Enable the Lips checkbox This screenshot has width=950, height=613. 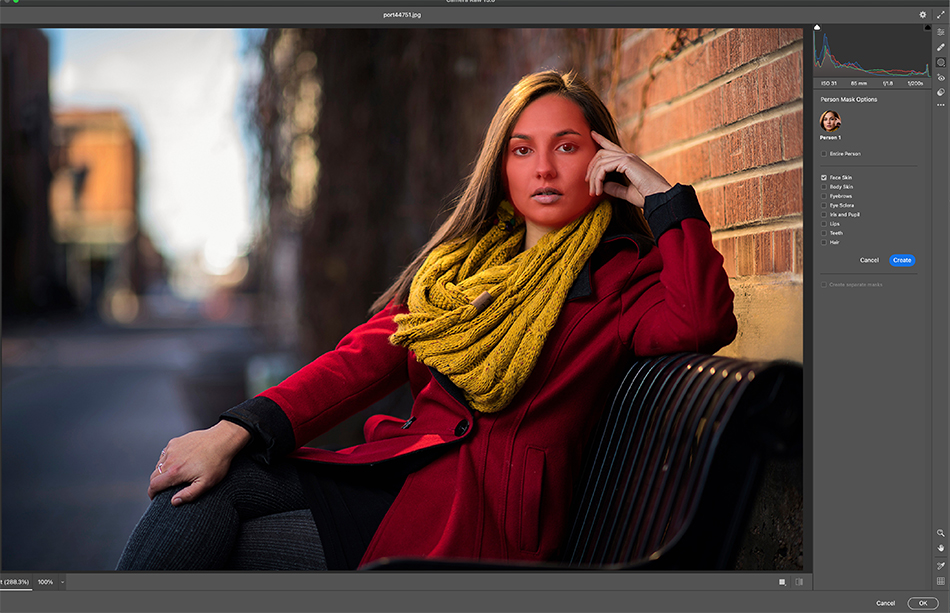point(823,224)
